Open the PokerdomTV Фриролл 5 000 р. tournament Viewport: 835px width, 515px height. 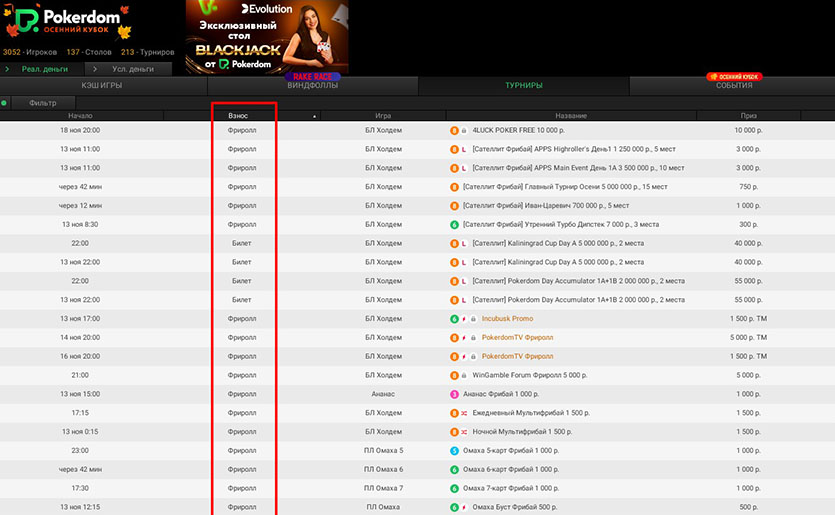(x=517, y=338)
